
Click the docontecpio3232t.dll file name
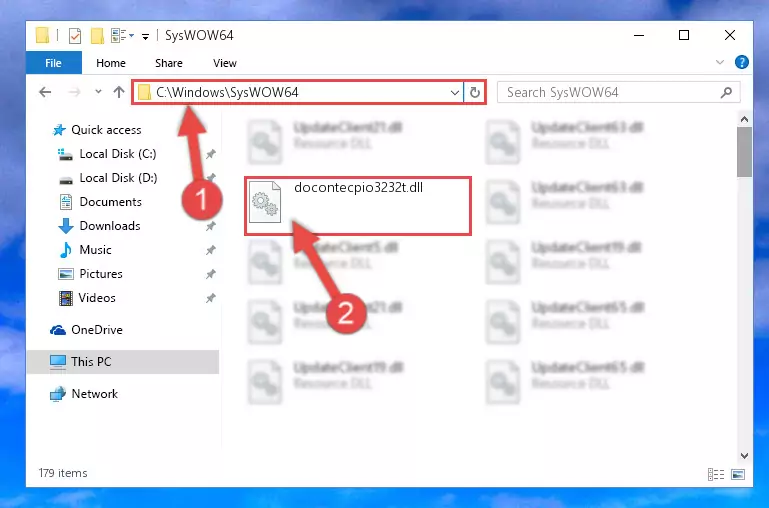pyautogui.click(x=359, y=188)
